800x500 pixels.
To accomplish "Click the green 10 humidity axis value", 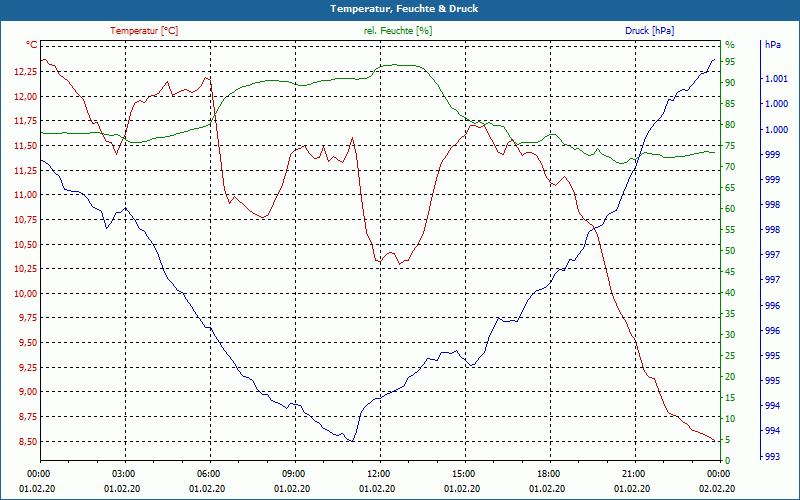I will (x=730, y=419).
